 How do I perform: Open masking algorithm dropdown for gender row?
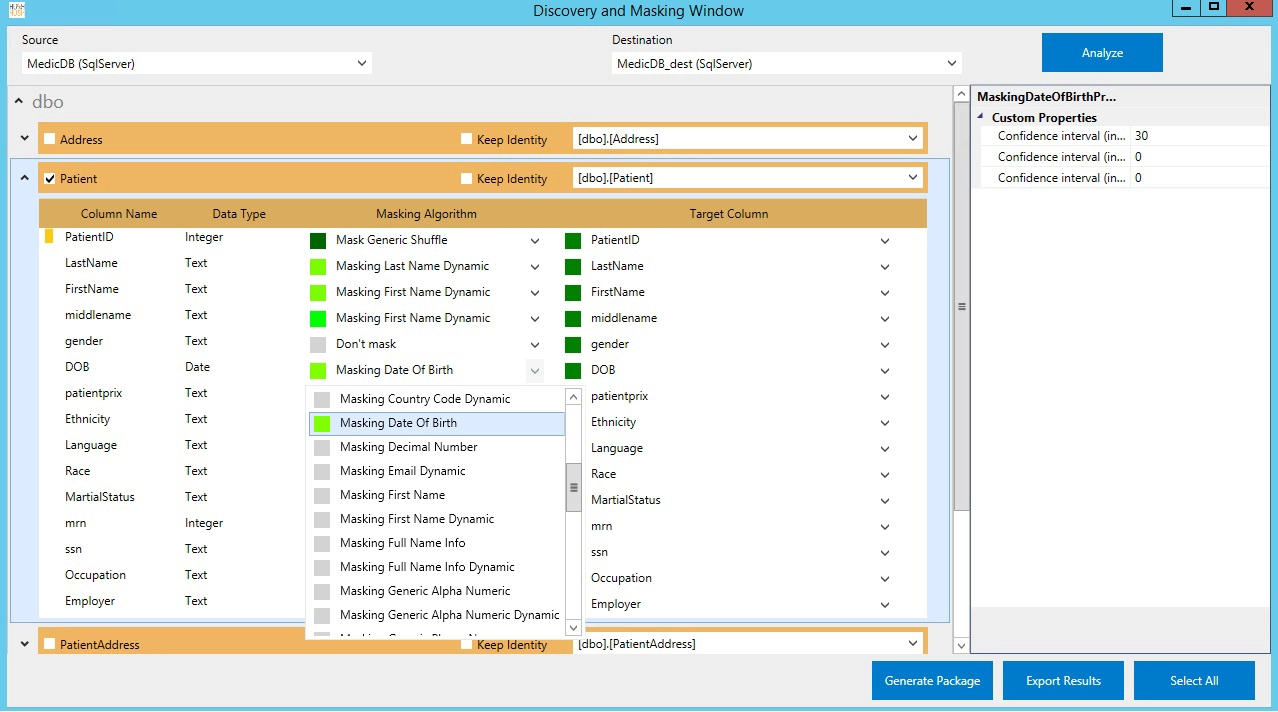535,345
